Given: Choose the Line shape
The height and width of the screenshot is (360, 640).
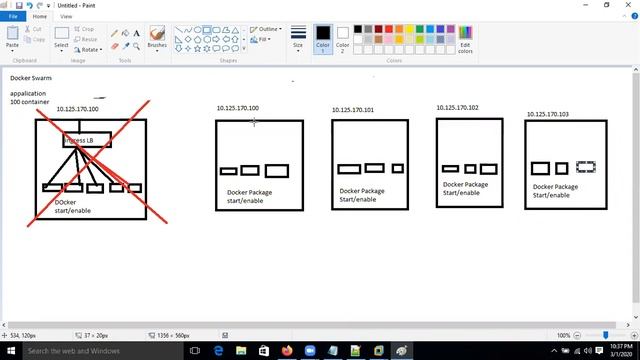Looking at the screenshot, I should 178,30.
